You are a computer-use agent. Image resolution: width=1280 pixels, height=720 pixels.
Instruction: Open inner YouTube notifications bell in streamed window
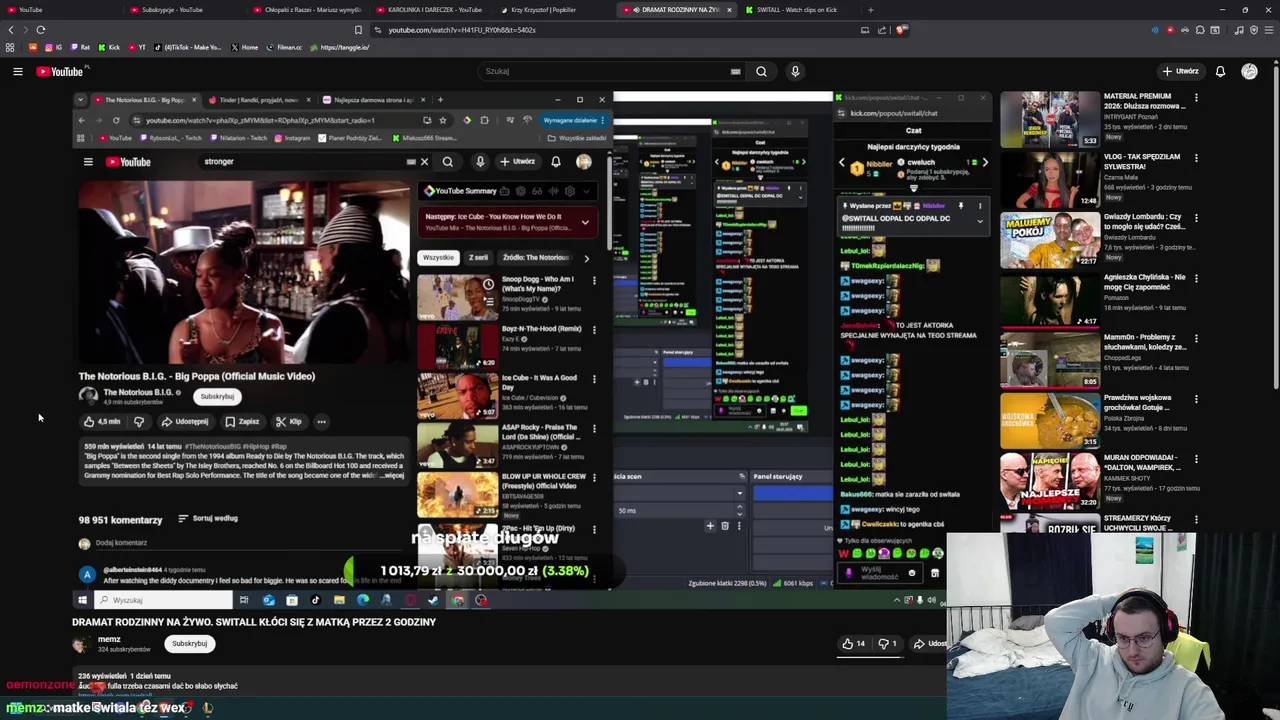(x=556, y=161)
